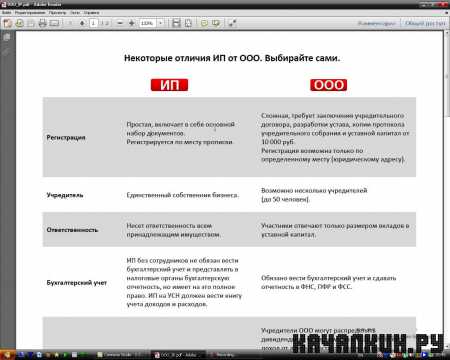Open the Комментарии panel button
Viewport: 450px width, 360px height.
[377, 23]
